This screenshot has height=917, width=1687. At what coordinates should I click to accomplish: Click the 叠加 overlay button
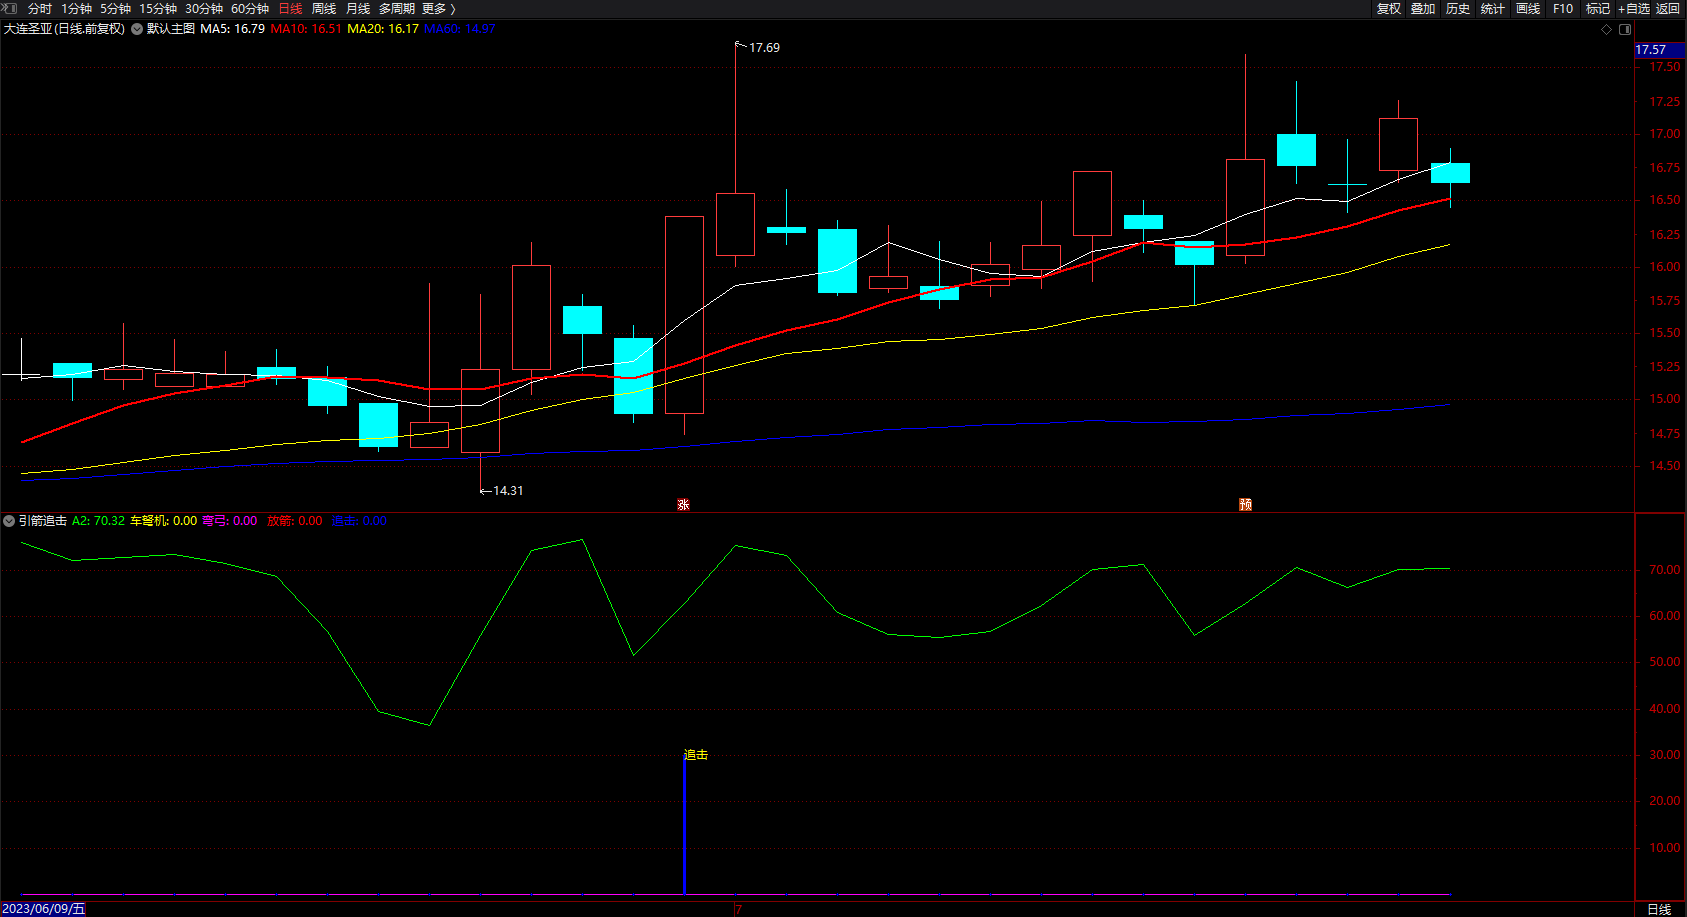coord(1423,9)
